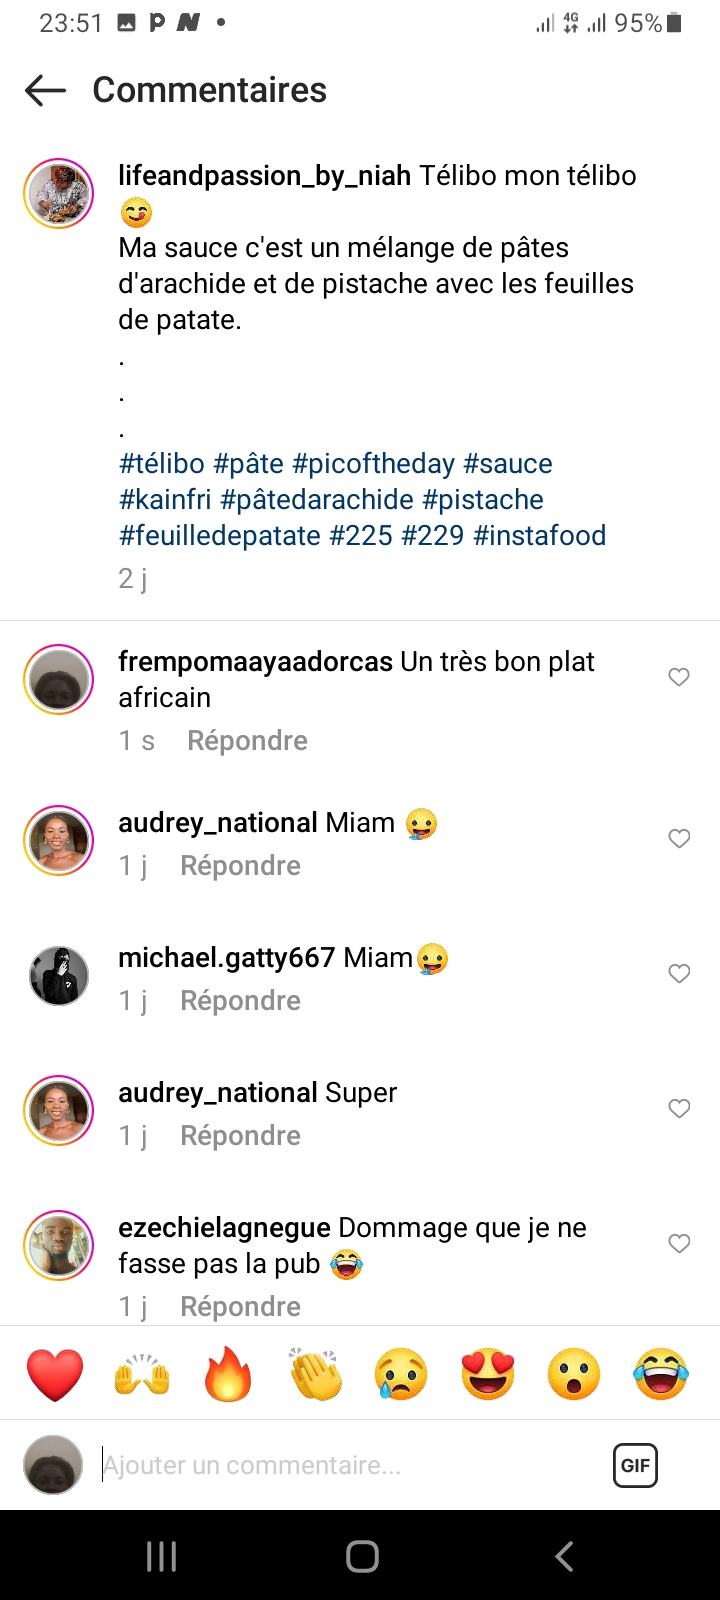Open lifeandpassion_by_niah's profile picture
This screenshot has height=1600, width=720.
[x=59, y=193]
